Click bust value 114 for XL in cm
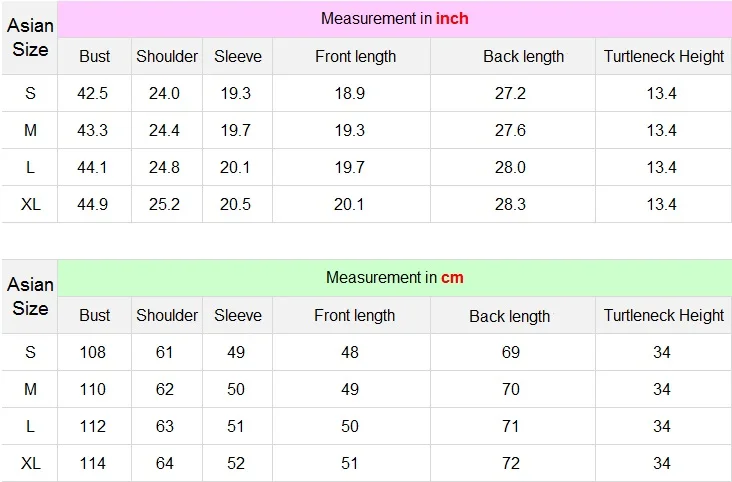Viewport: 732px width, 482px height. point(92,463)
